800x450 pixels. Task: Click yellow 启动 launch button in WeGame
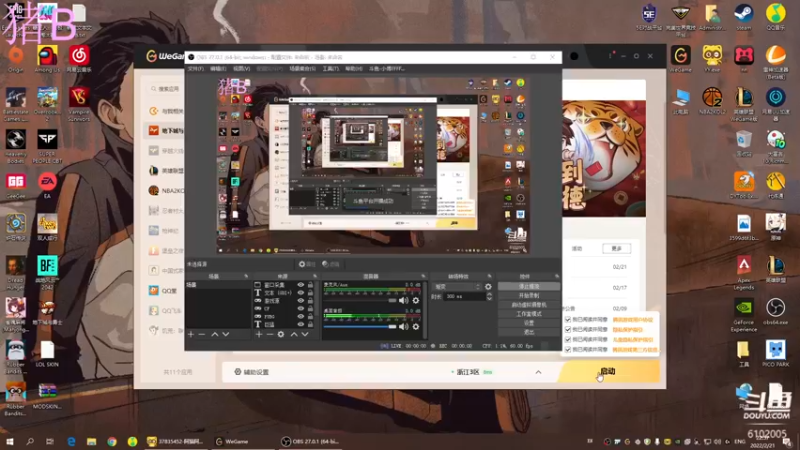[609, 371]
